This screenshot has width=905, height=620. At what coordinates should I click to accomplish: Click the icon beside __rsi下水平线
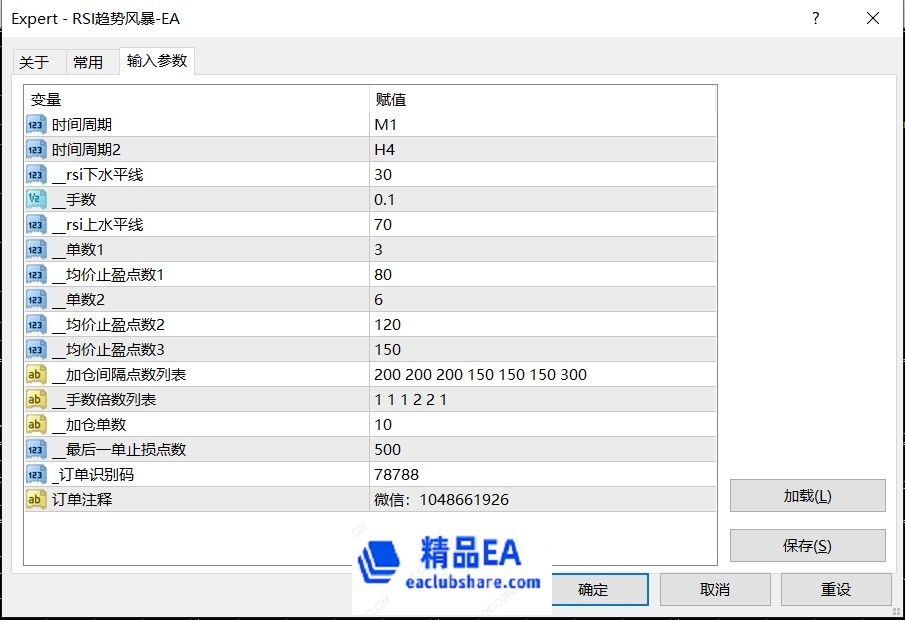36,174
